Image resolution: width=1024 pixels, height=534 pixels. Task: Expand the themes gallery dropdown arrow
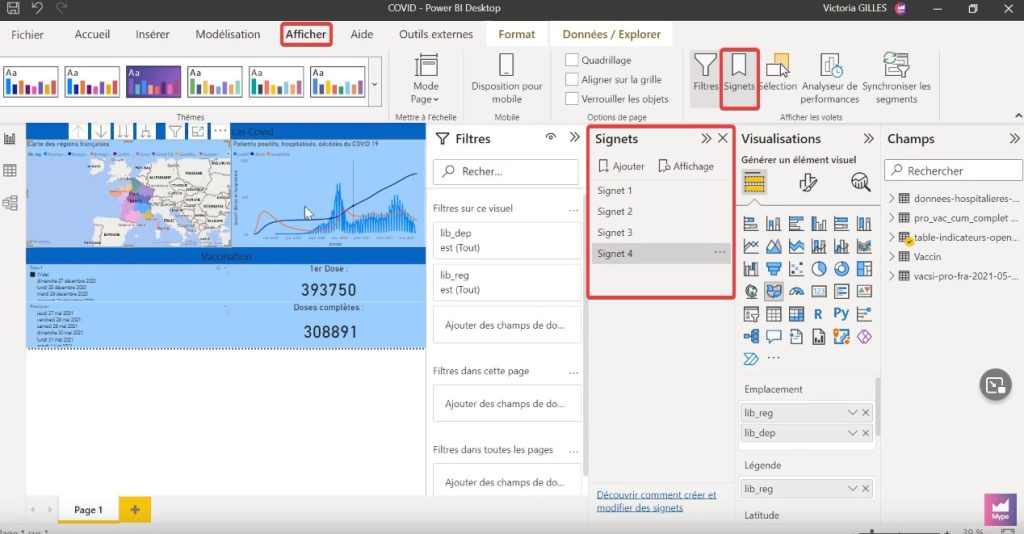374,84
